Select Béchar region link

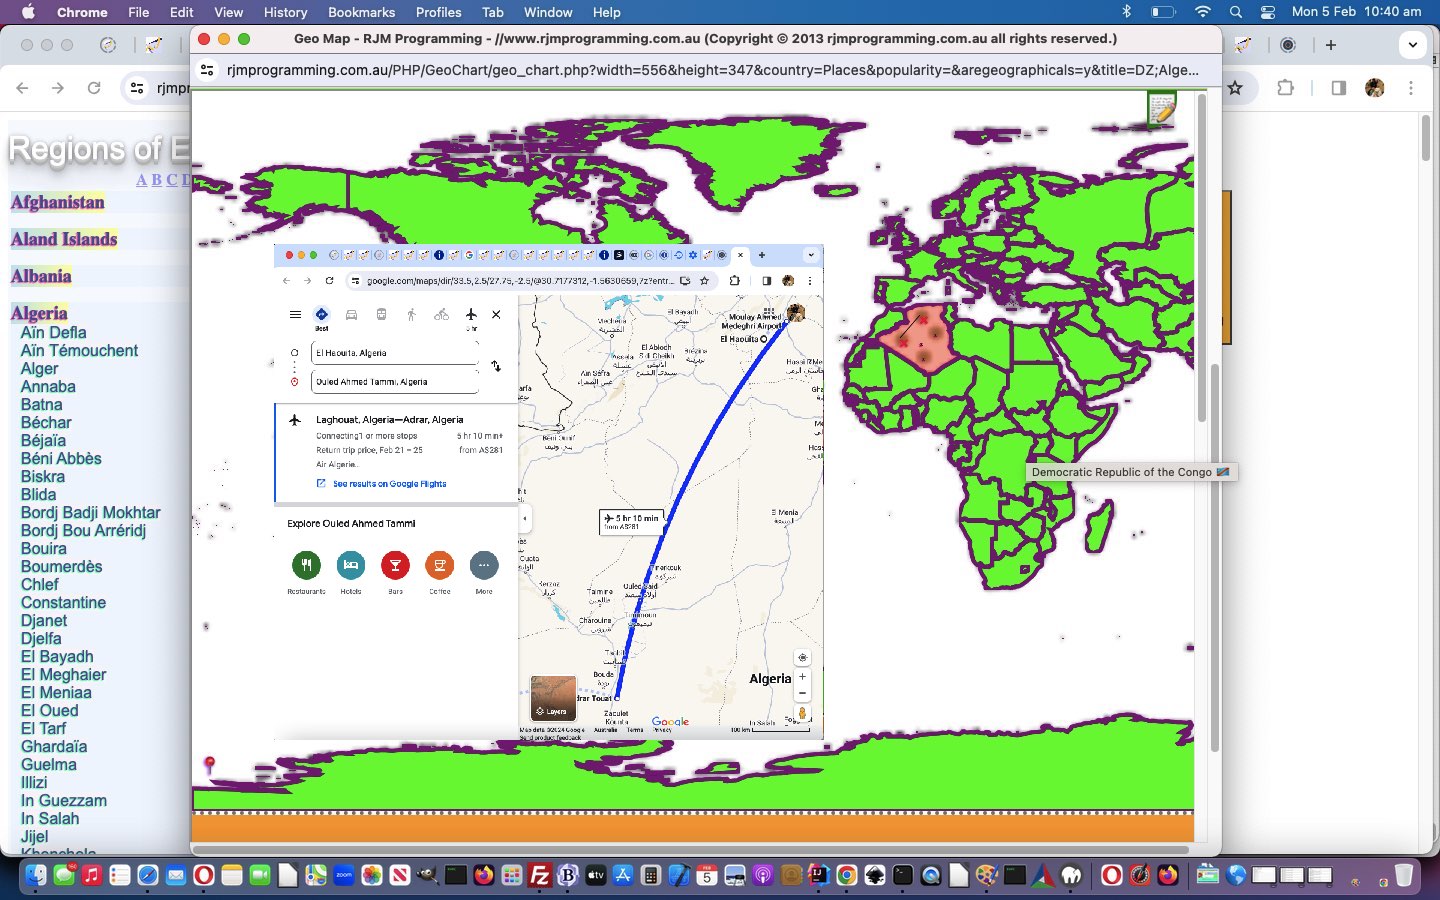[46, 423]
